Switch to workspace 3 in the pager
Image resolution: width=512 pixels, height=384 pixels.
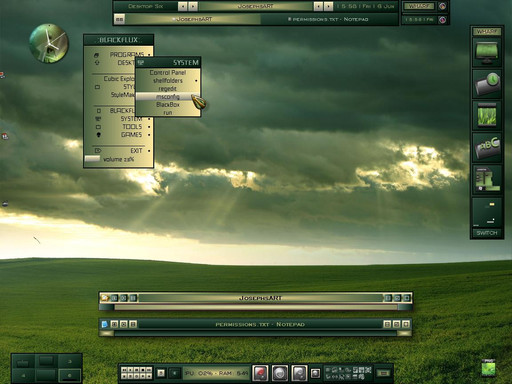(x=70, y=362)
